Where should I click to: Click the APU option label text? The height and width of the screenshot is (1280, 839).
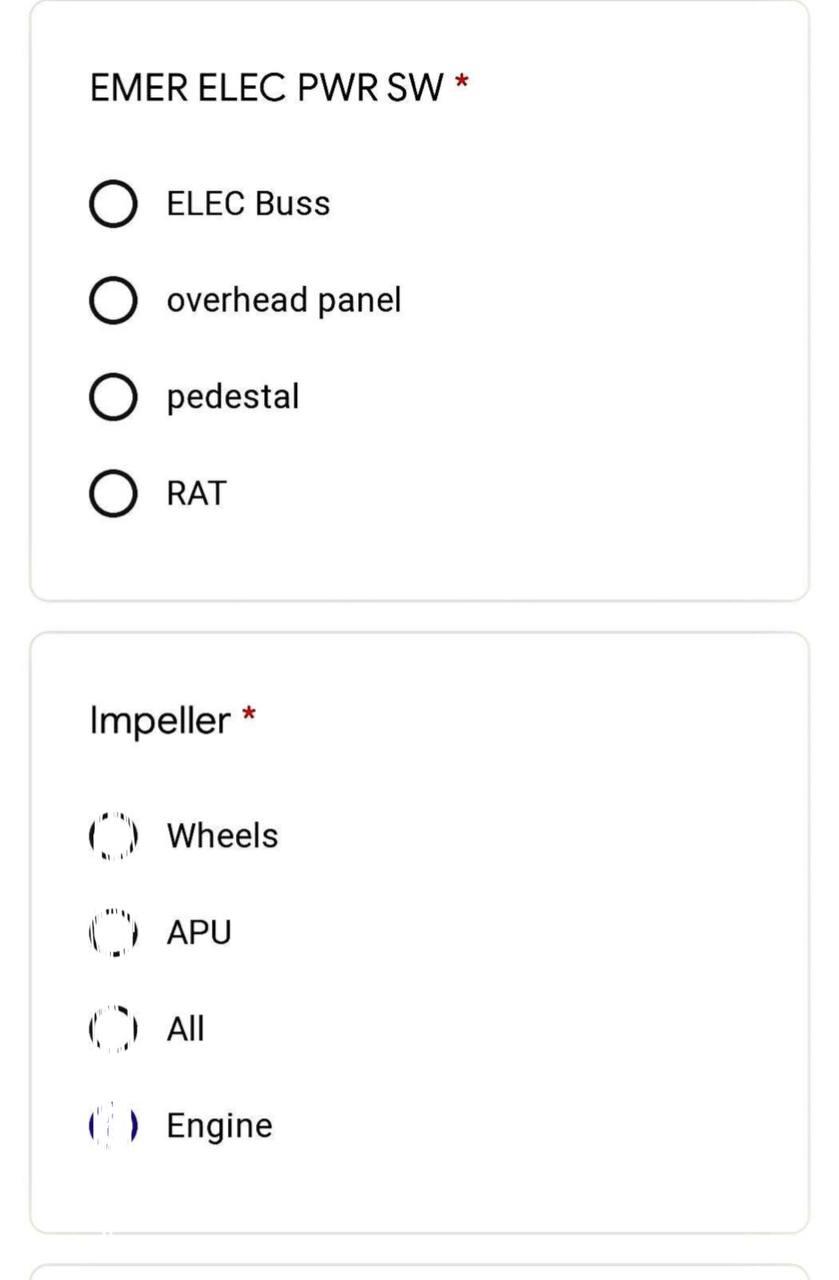[201, 931]
